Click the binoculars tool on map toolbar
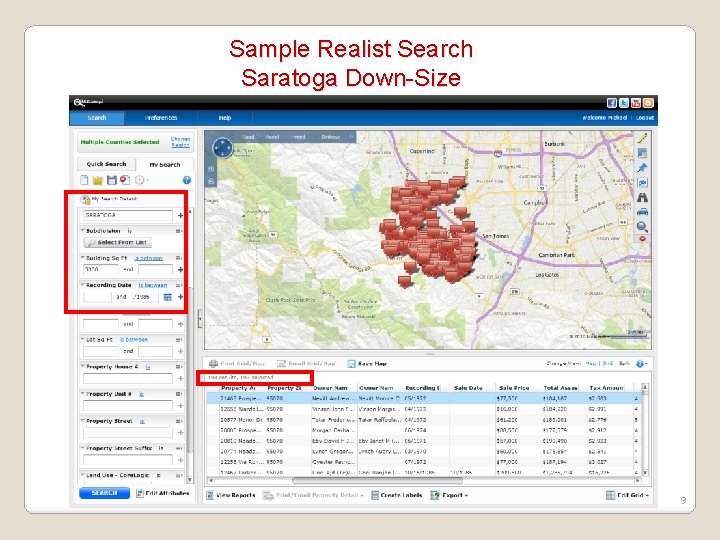Screen dimensions: 720x540 [x=642, y=197]
